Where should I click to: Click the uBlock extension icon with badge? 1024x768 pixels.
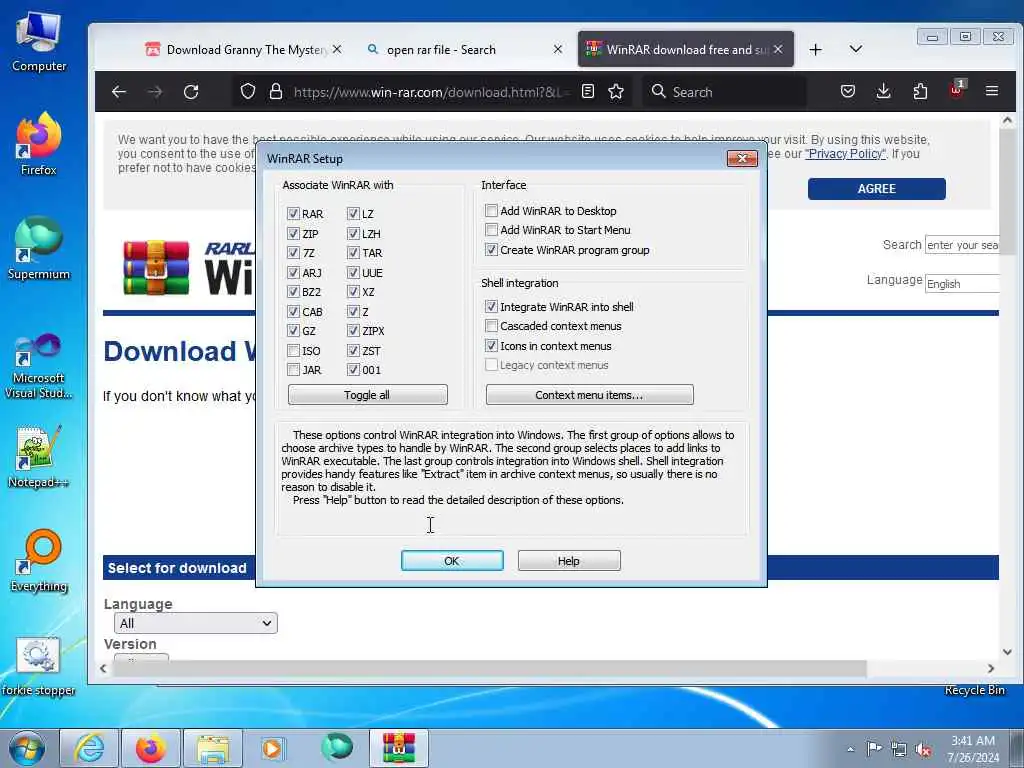coord(957,90)
